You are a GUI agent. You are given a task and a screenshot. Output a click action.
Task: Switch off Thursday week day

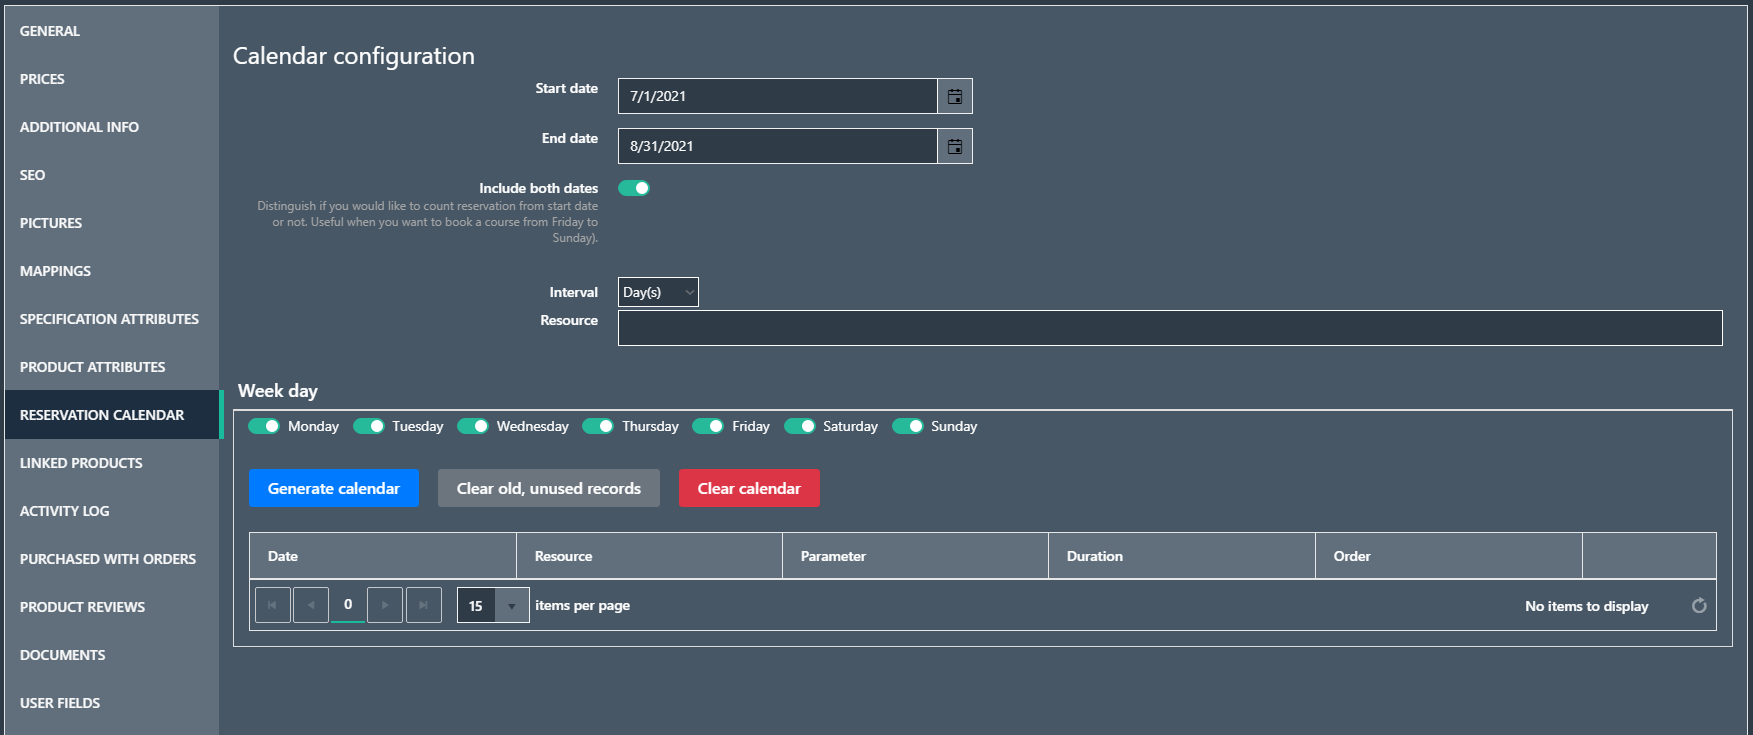(x=598, y=426)
